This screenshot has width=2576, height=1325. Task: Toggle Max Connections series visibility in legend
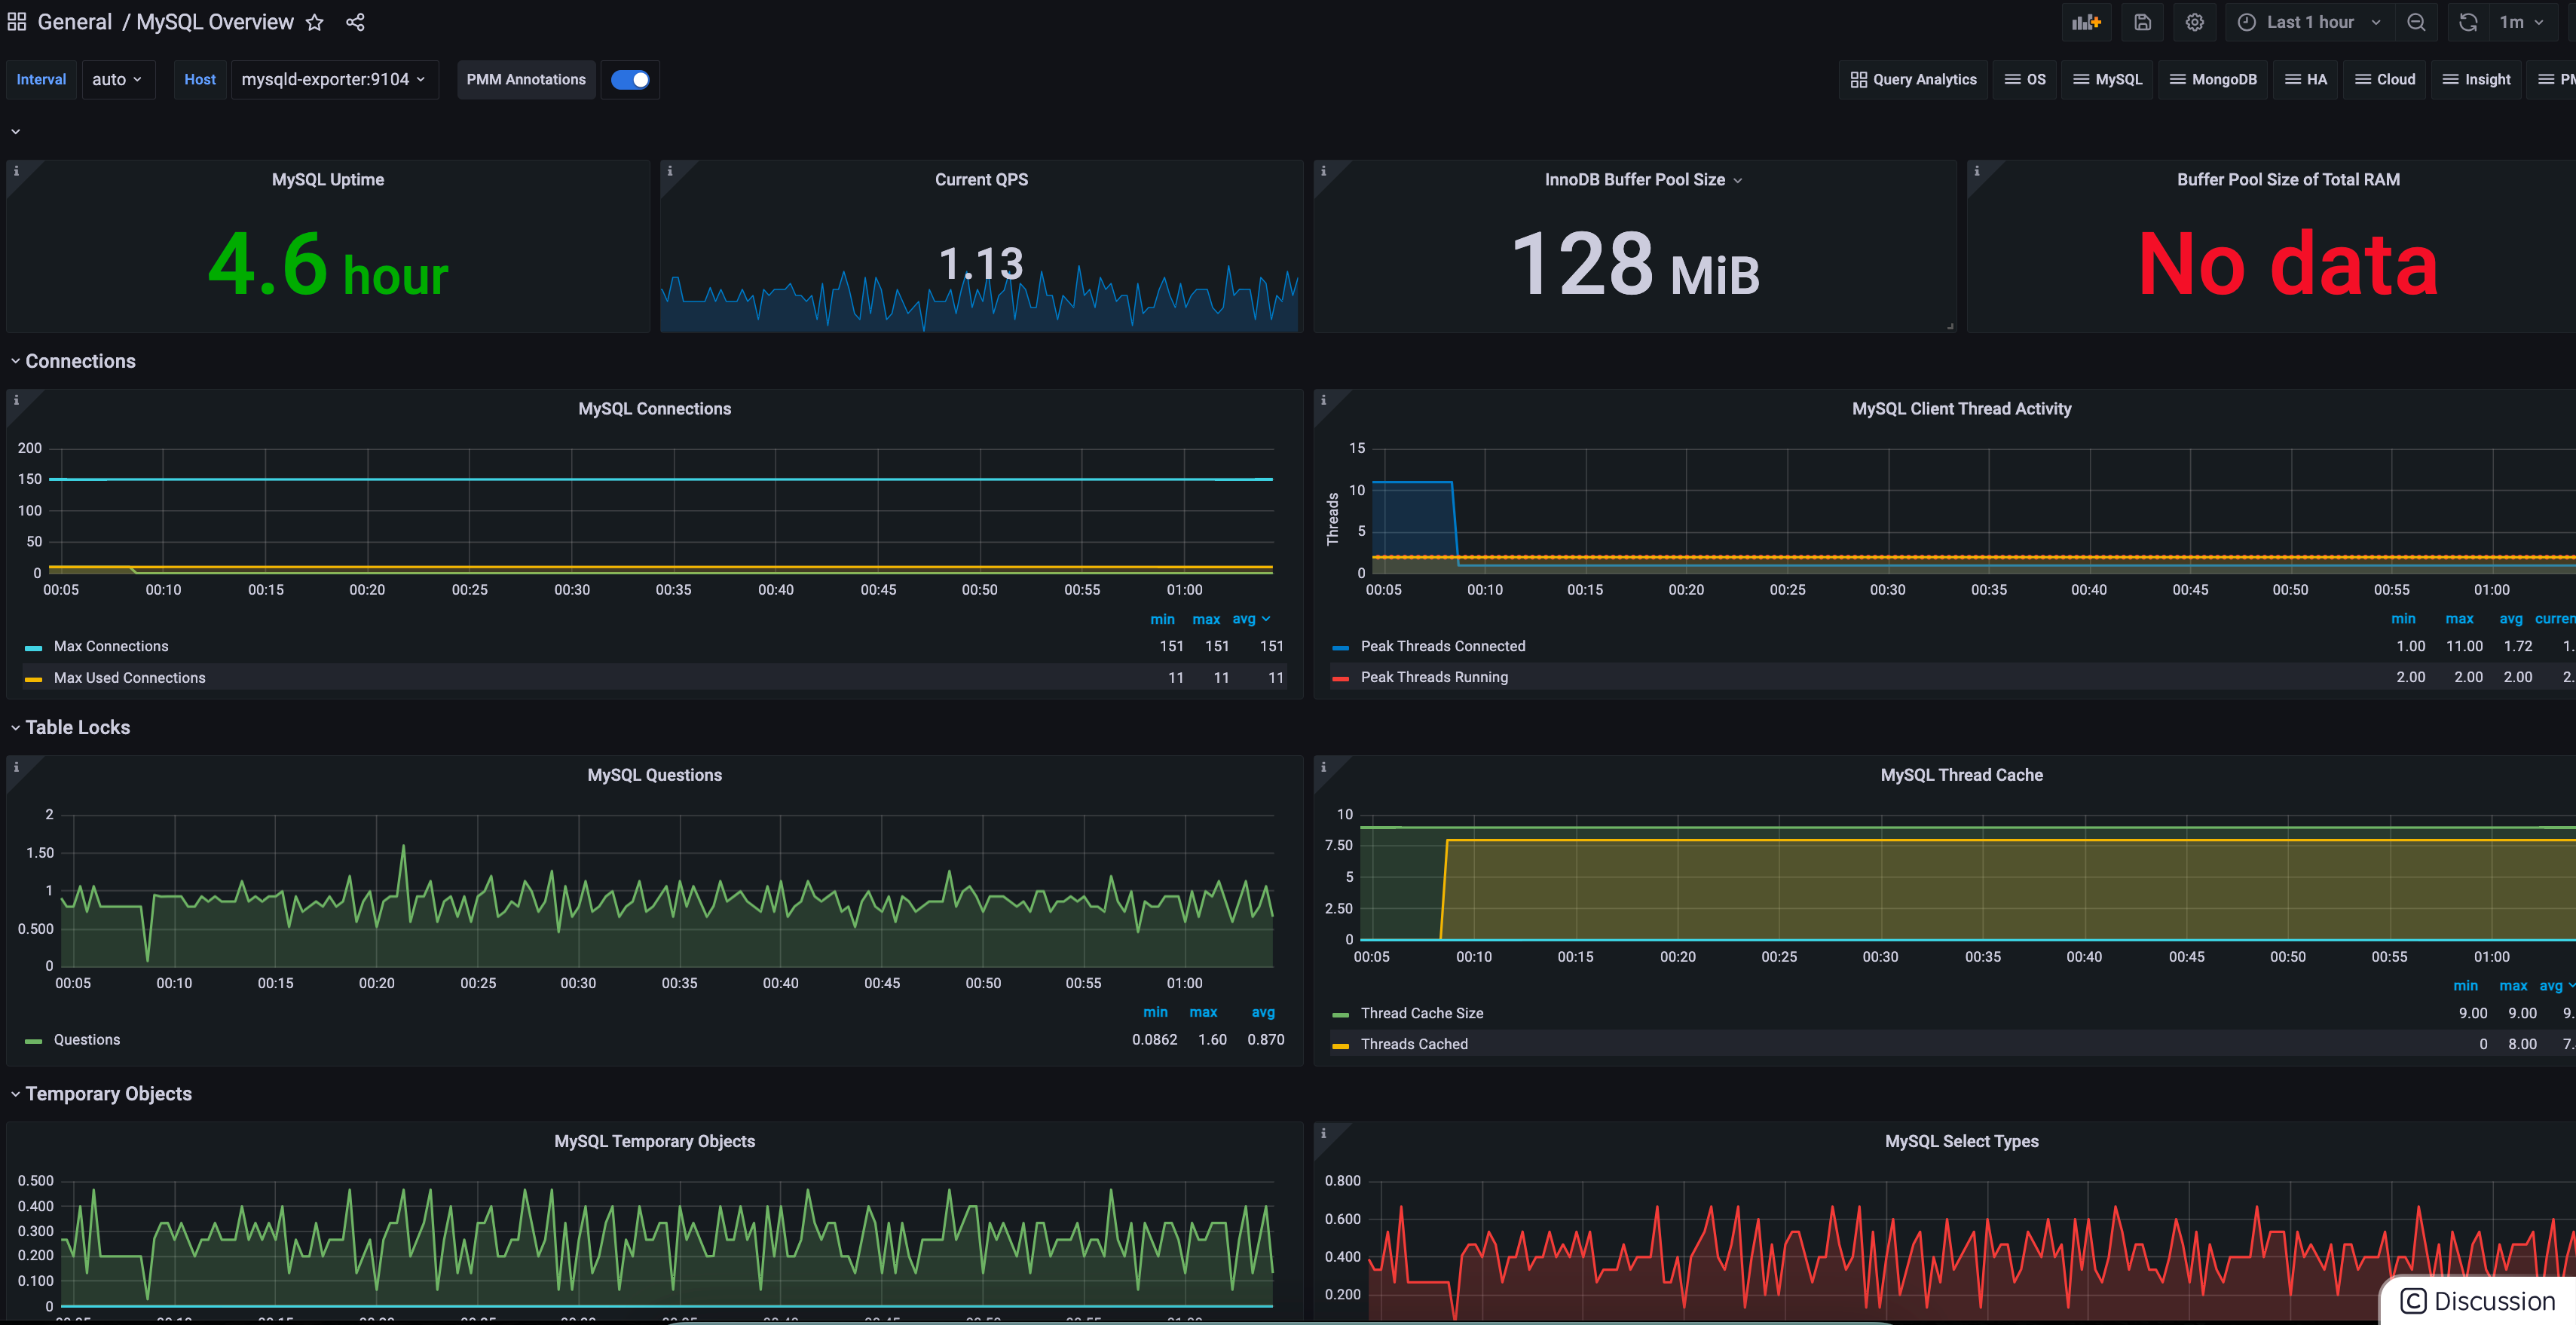point(111,646)
